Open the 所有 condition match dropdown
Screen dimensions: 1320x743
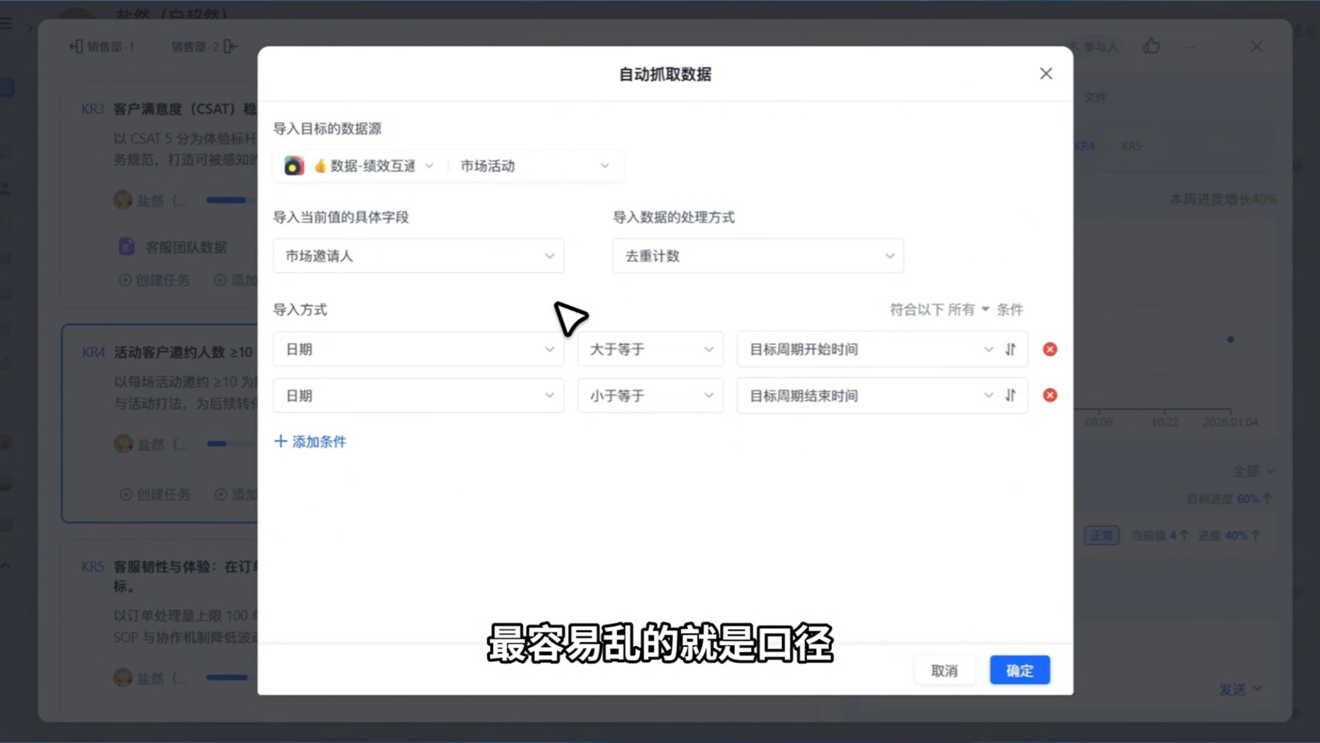(968, 310)
